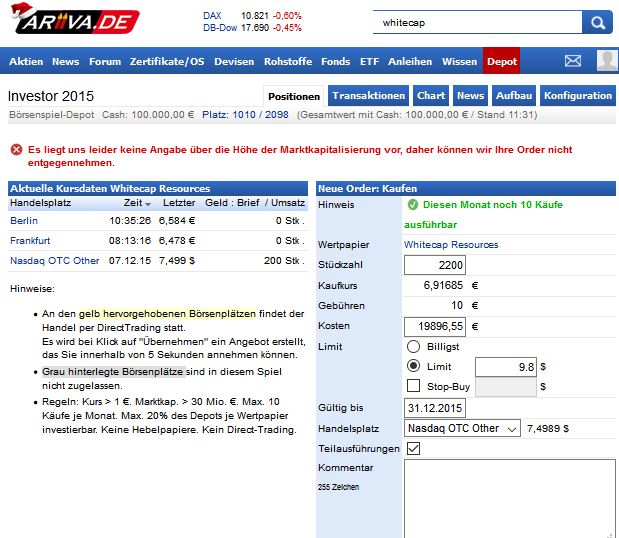The image size is (619, 538).
Task: Open the ETF menu
Action: [x=369, y=61]
